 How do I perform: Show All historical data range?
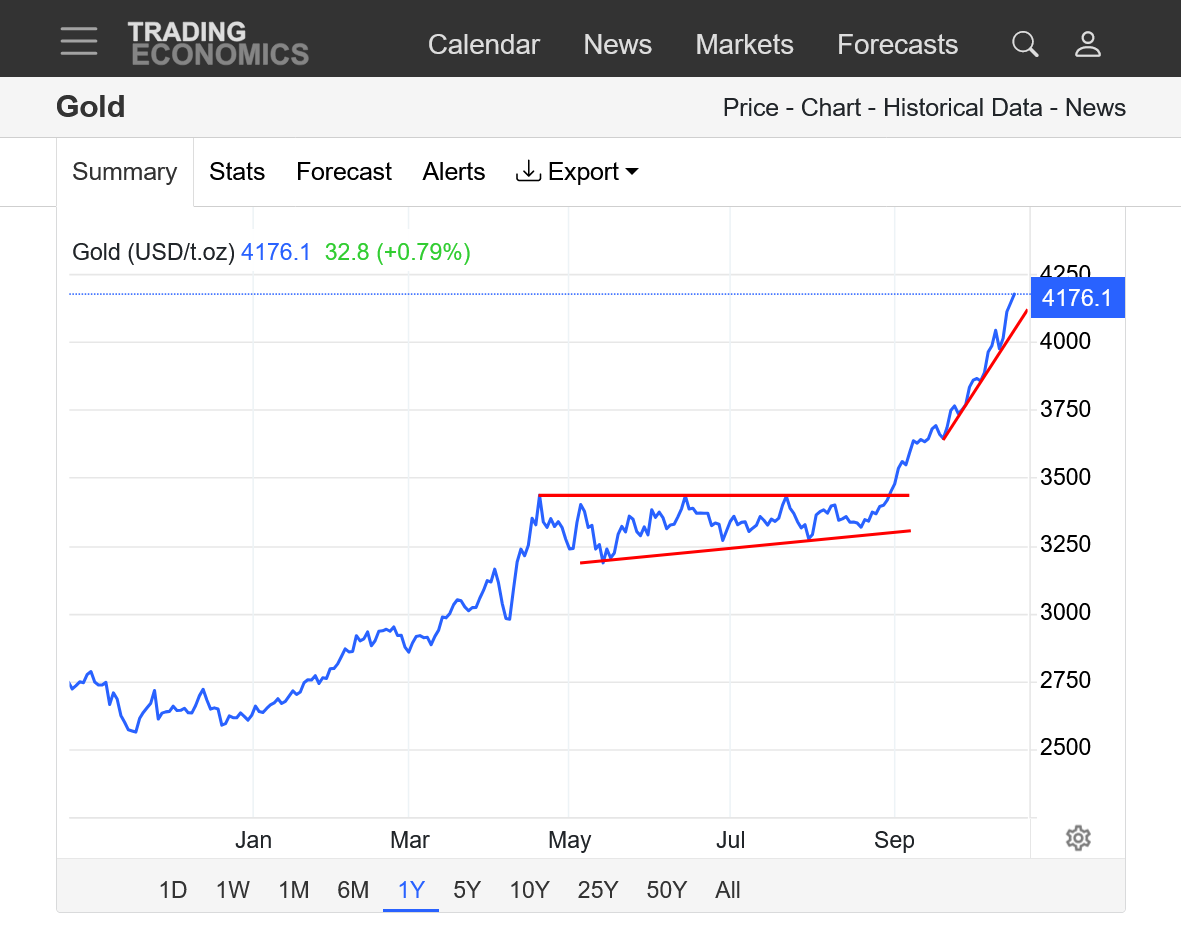click(x=728, y=890)
